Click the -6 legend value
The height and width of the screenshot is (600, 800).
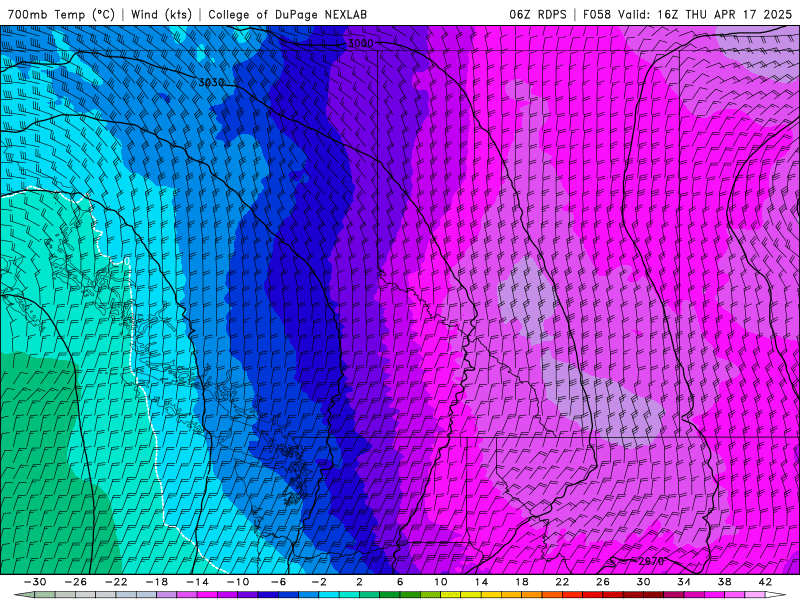[x=279, y=582]
